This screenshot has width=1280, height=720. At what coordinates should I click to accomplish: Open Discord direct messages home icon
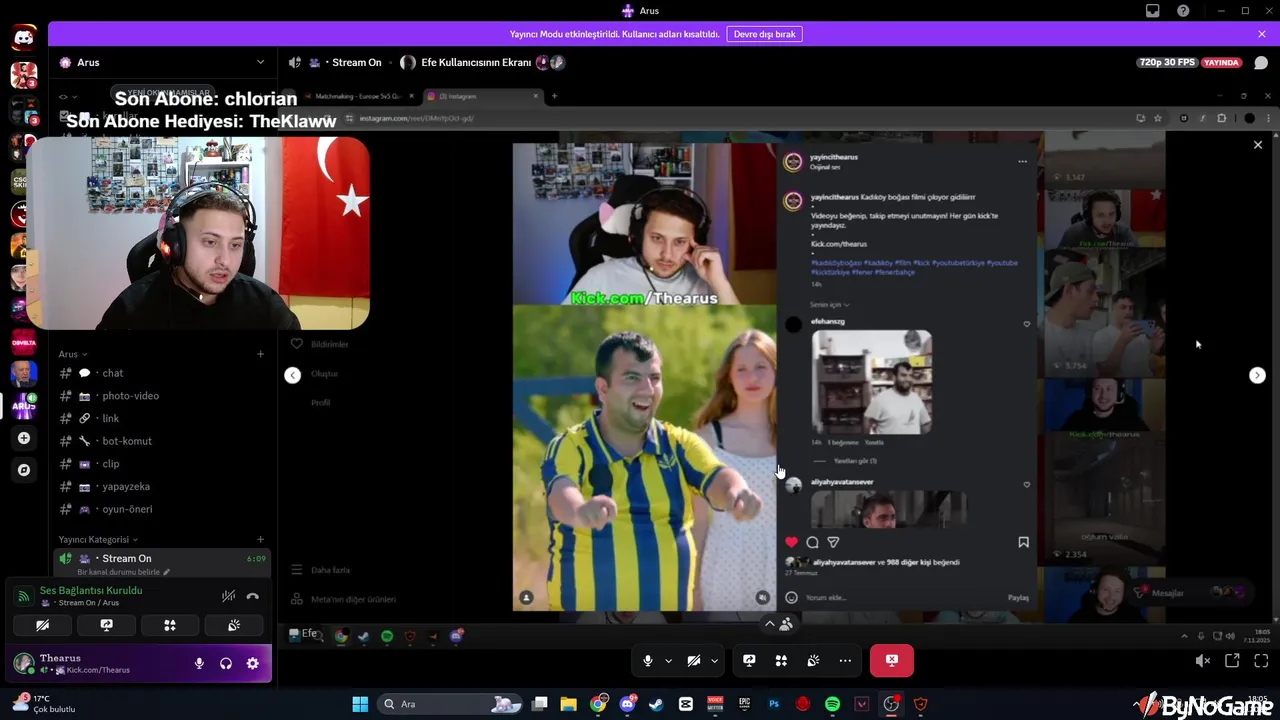[x=24, y=40]
